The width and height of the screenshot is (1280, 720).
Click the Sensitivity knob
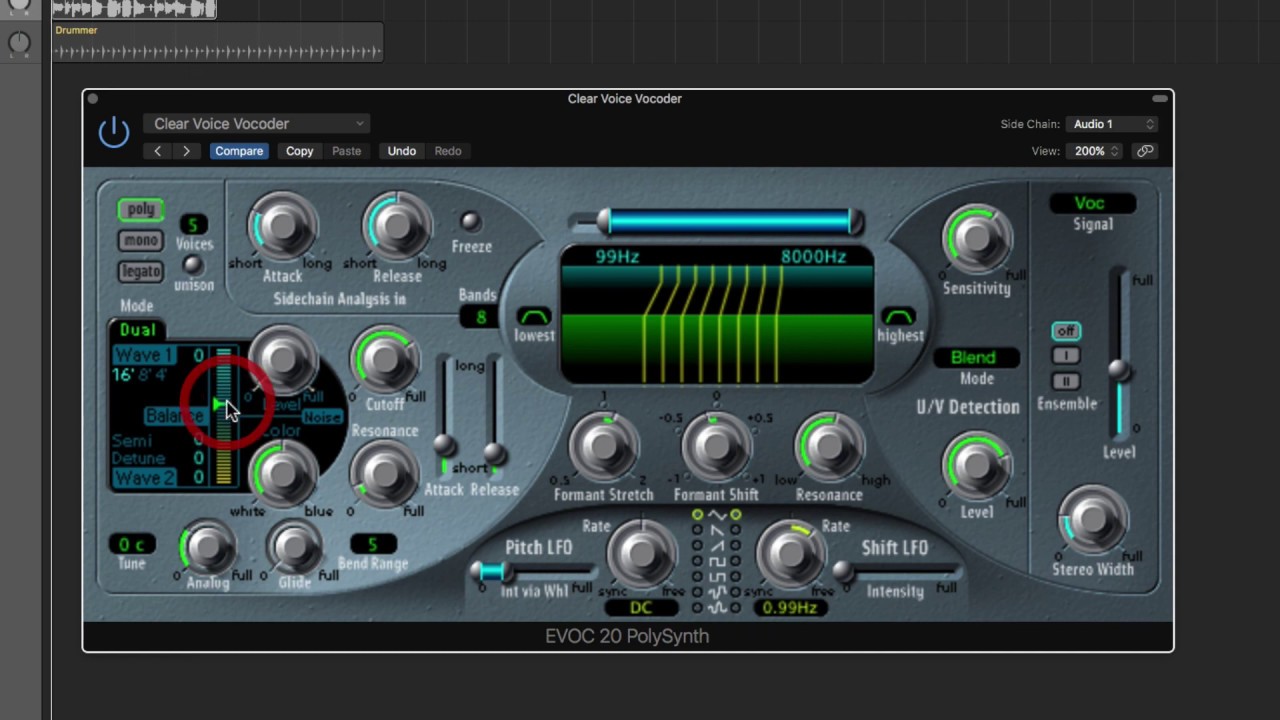pos(975,239)
